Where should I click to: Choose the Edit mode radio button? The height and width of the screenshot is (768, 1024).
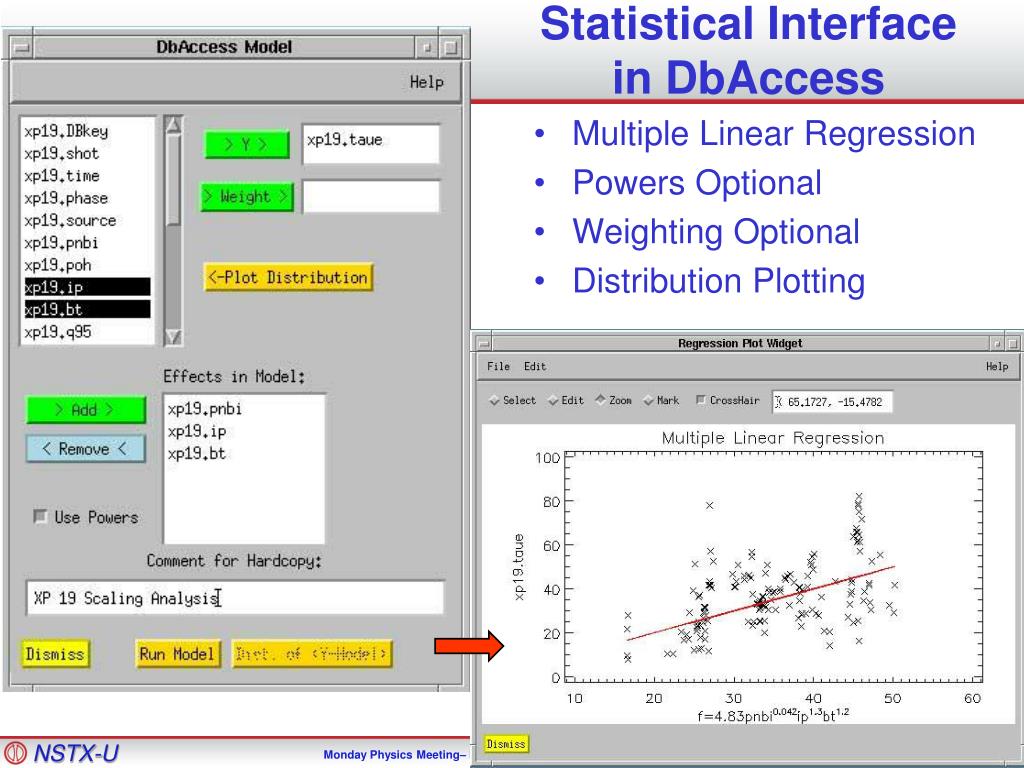(x=566, y=400)
